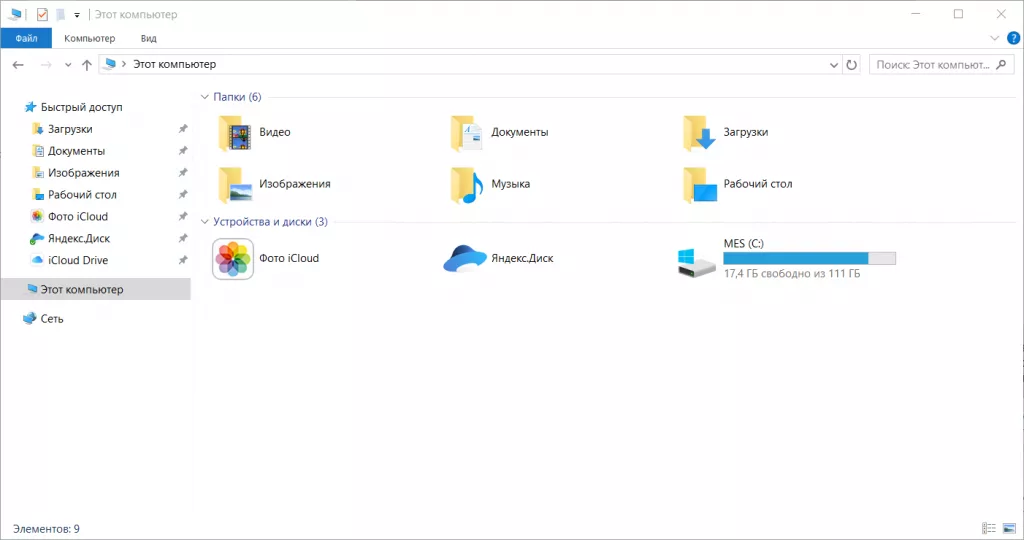Open the Яндекс.Диск device icon in main pane
The width and height of the screenshot is (1024, 540).
[465, 259]
